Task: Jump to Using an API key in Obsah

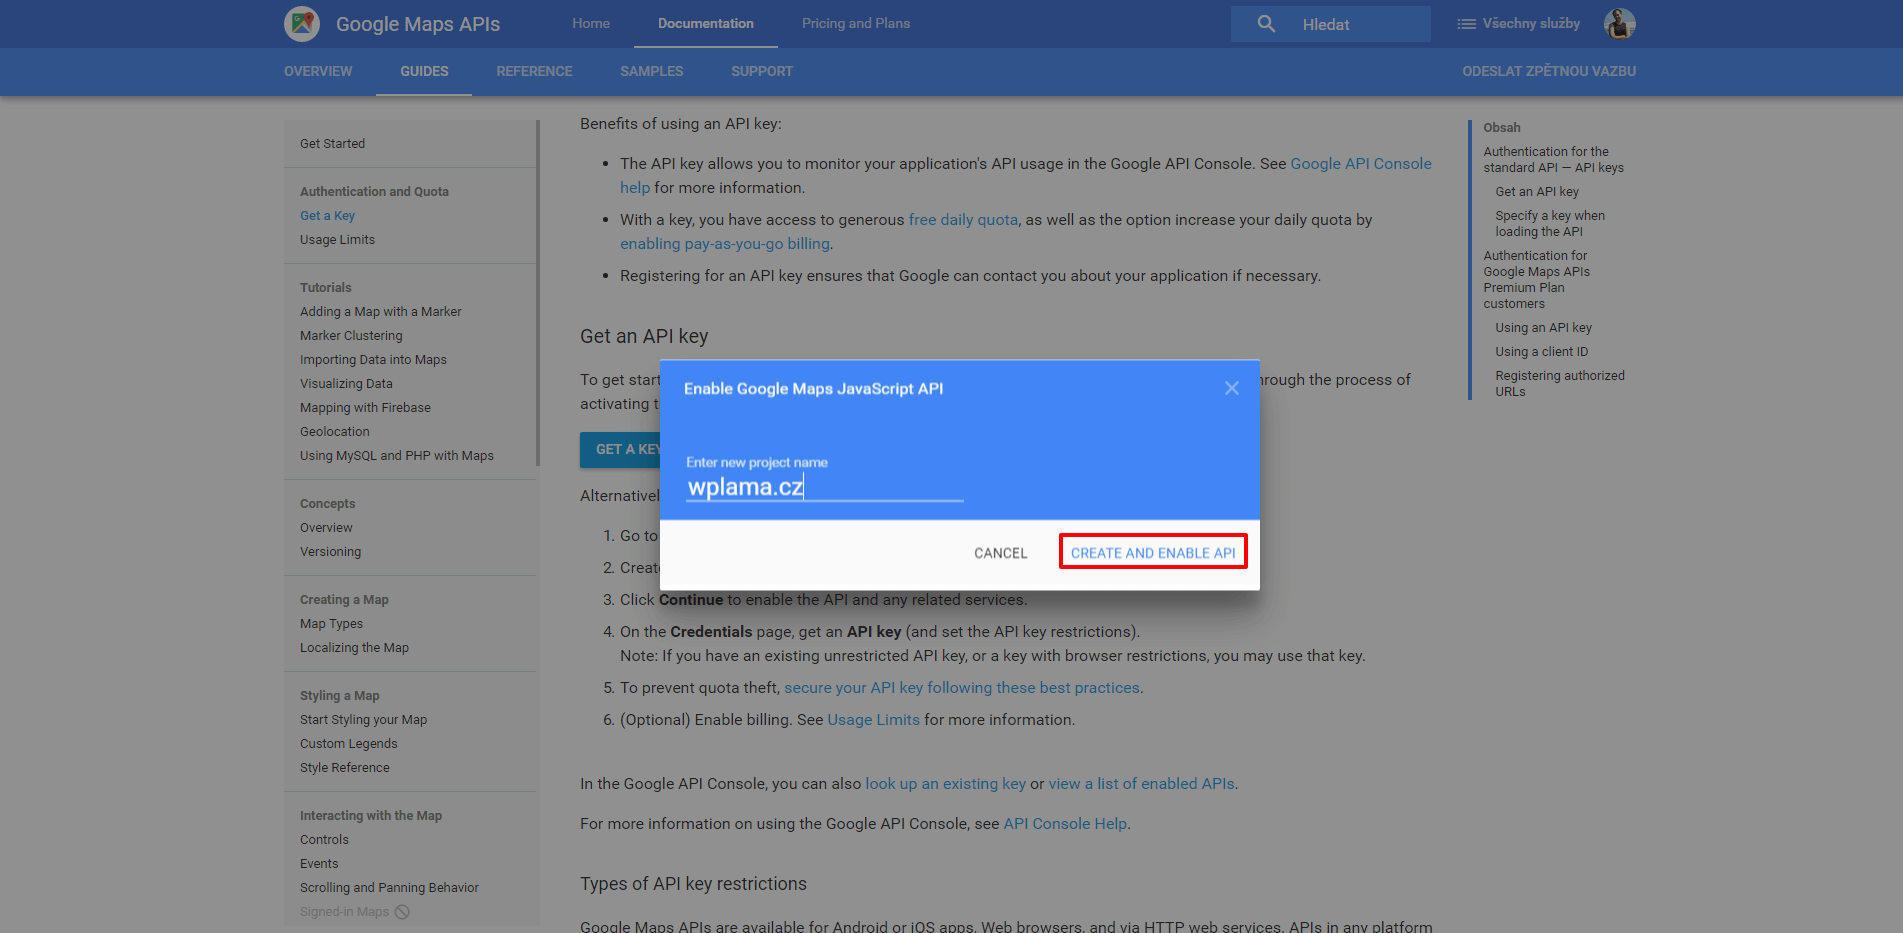Action: 1543,327
